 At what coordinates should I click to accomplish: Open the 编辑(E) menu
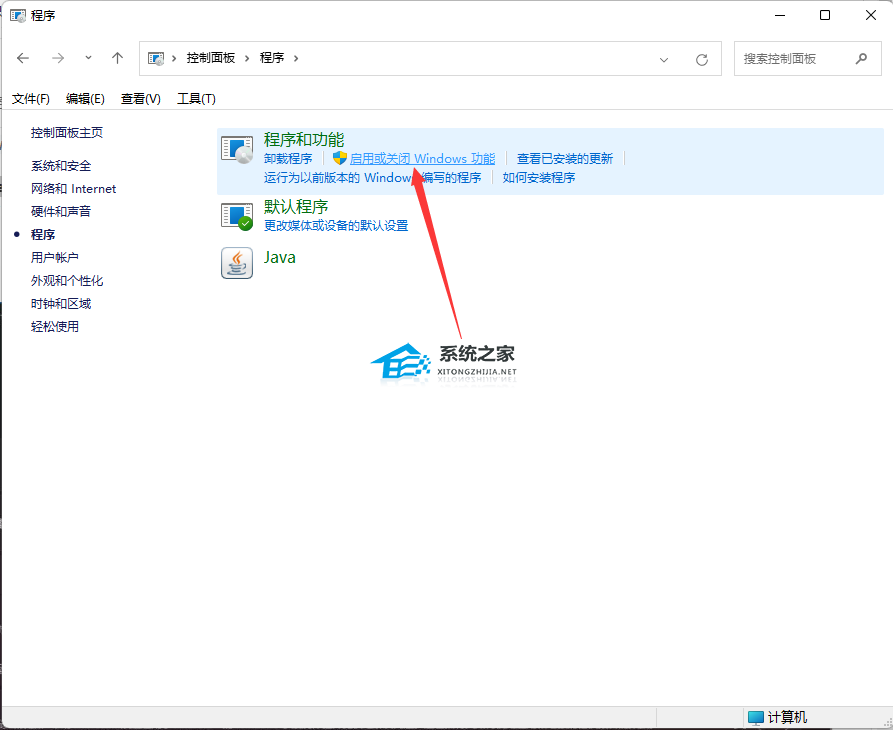point(85,99)
